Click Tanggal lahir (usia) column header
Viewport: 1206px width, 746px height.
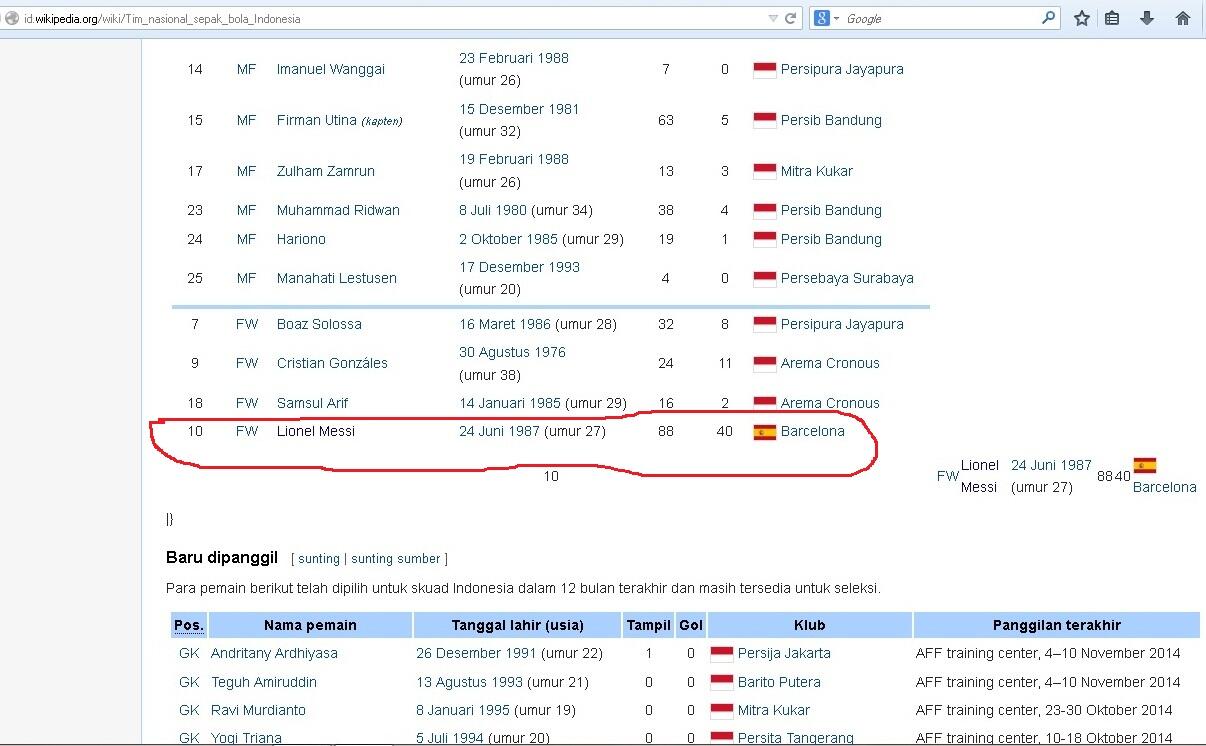pos(518,625)
